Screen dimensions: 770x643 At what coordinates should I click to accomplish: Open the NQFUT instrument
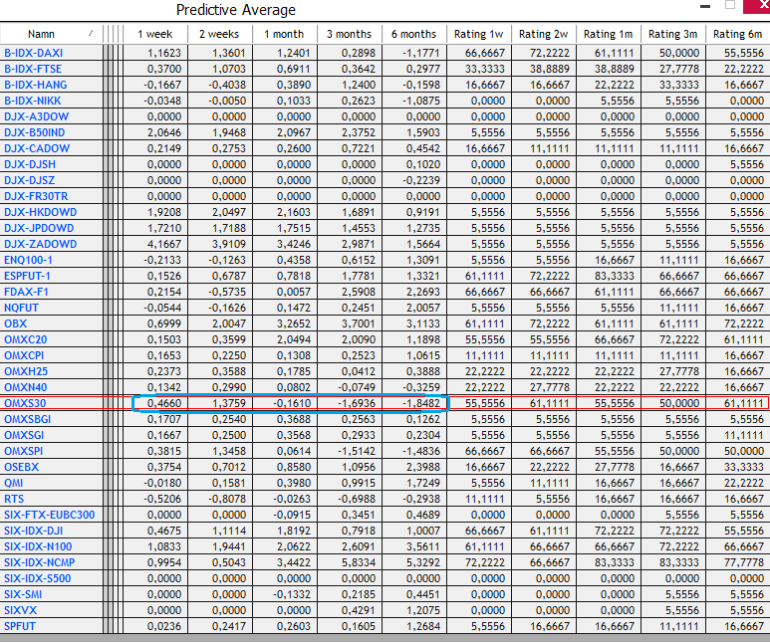point(21,308)
